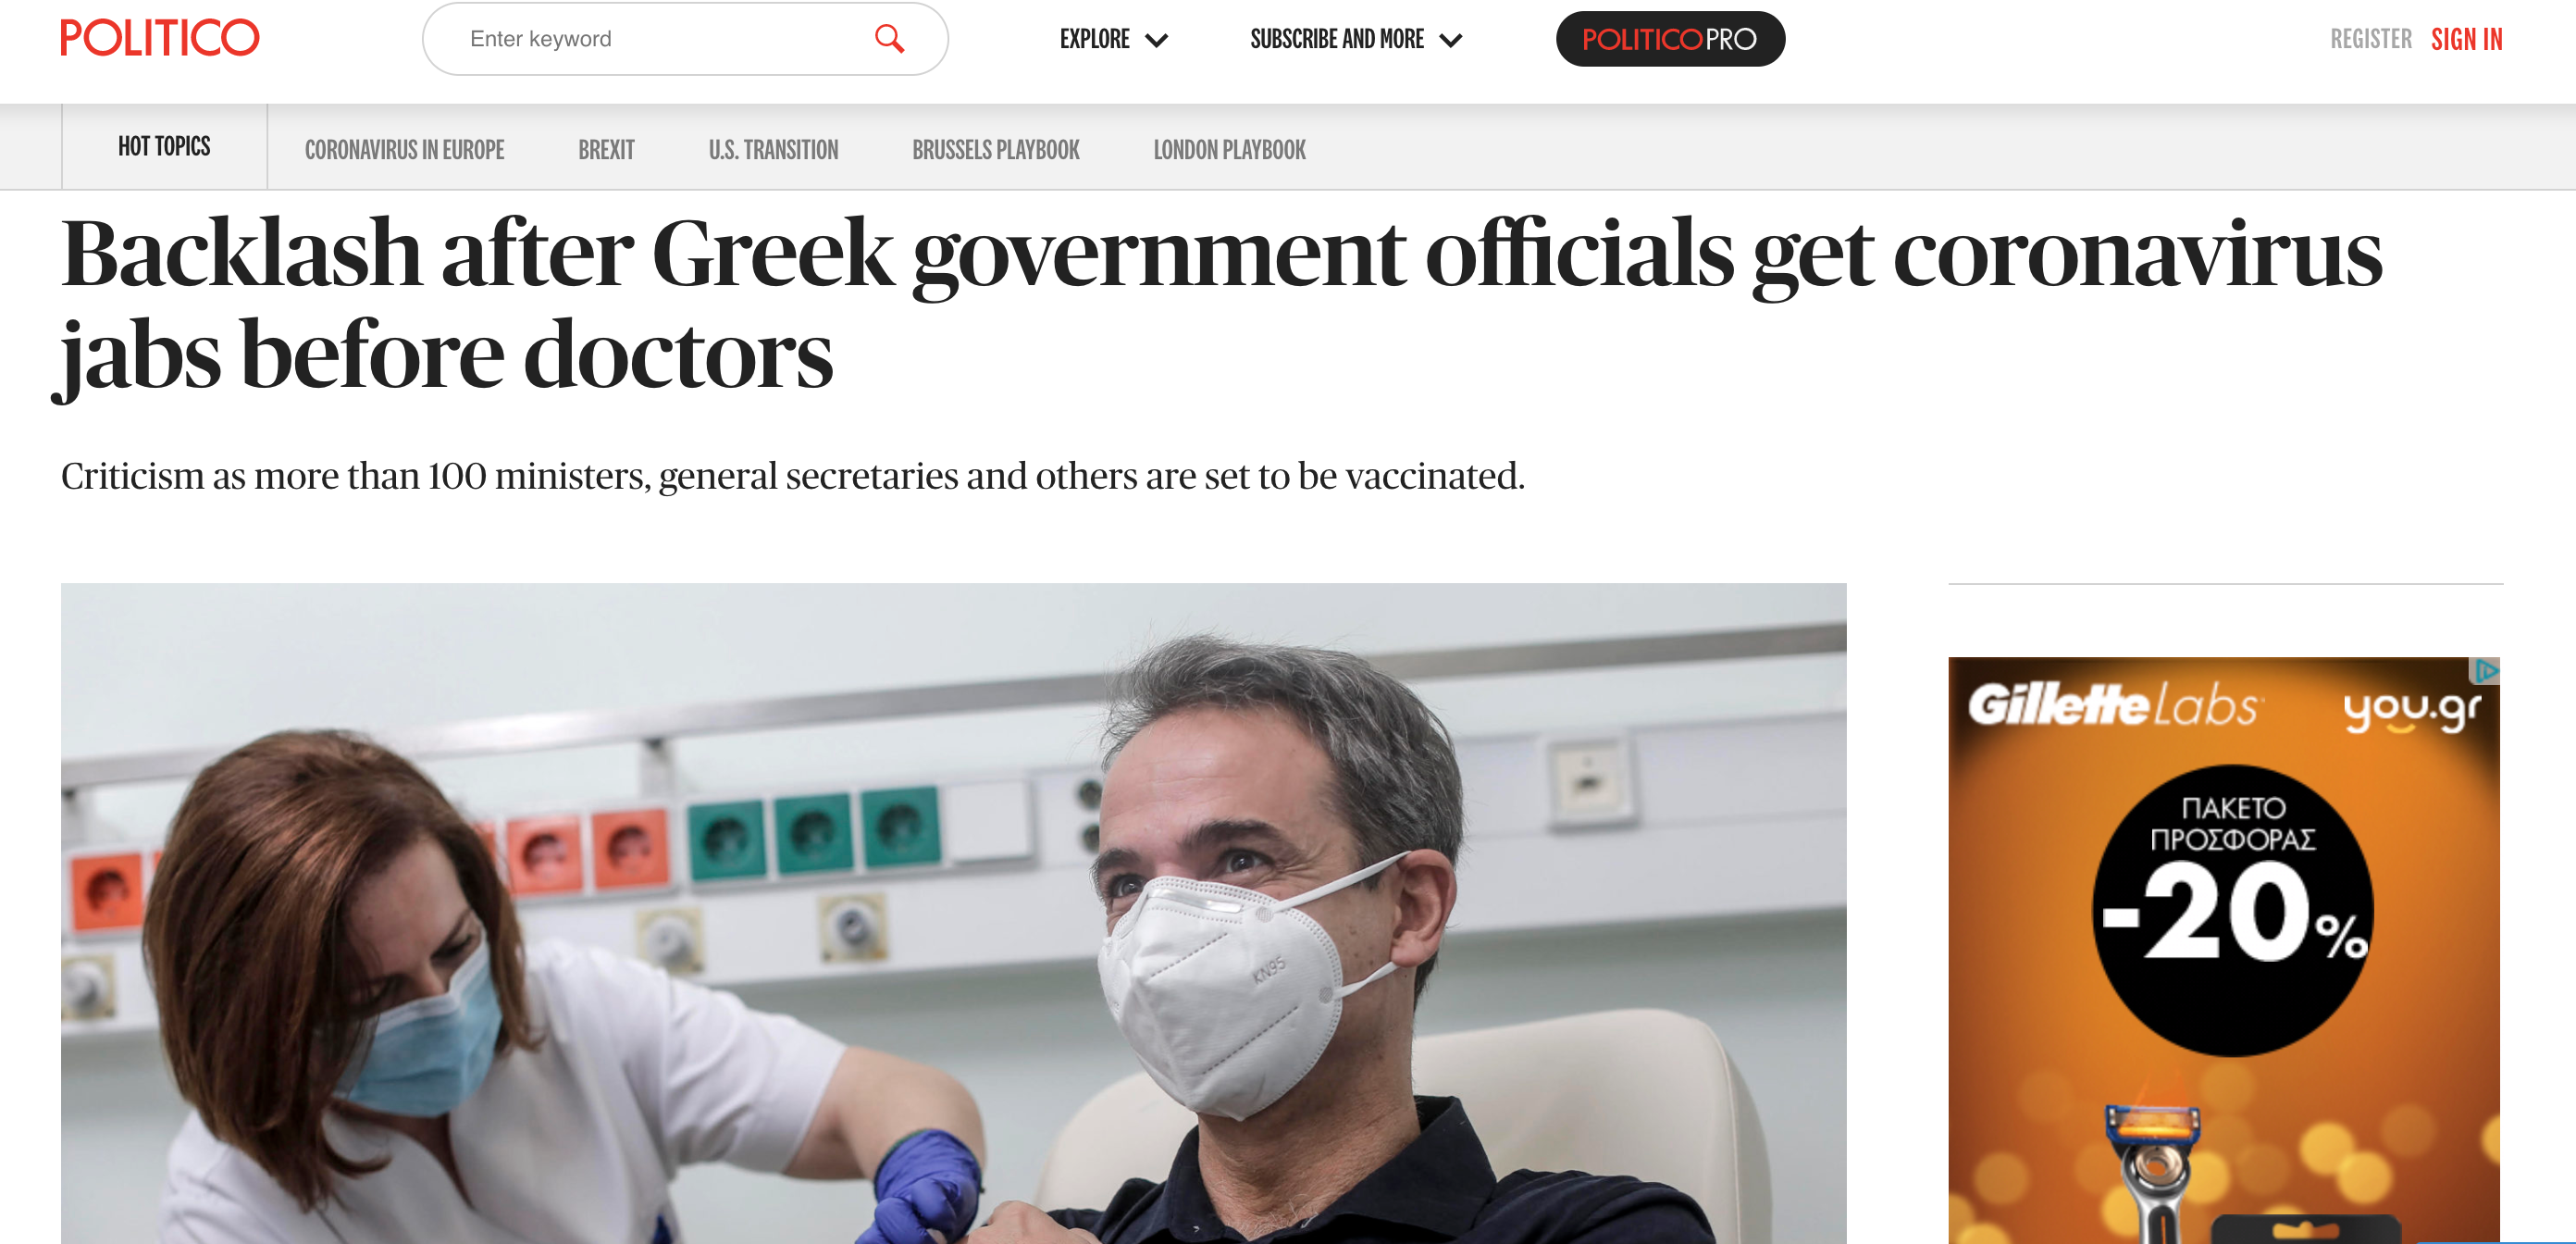This screenshot has height=1244, width=2576.
Task: Open the Gillette Labs advertisement
Action: pos(2223,950)
